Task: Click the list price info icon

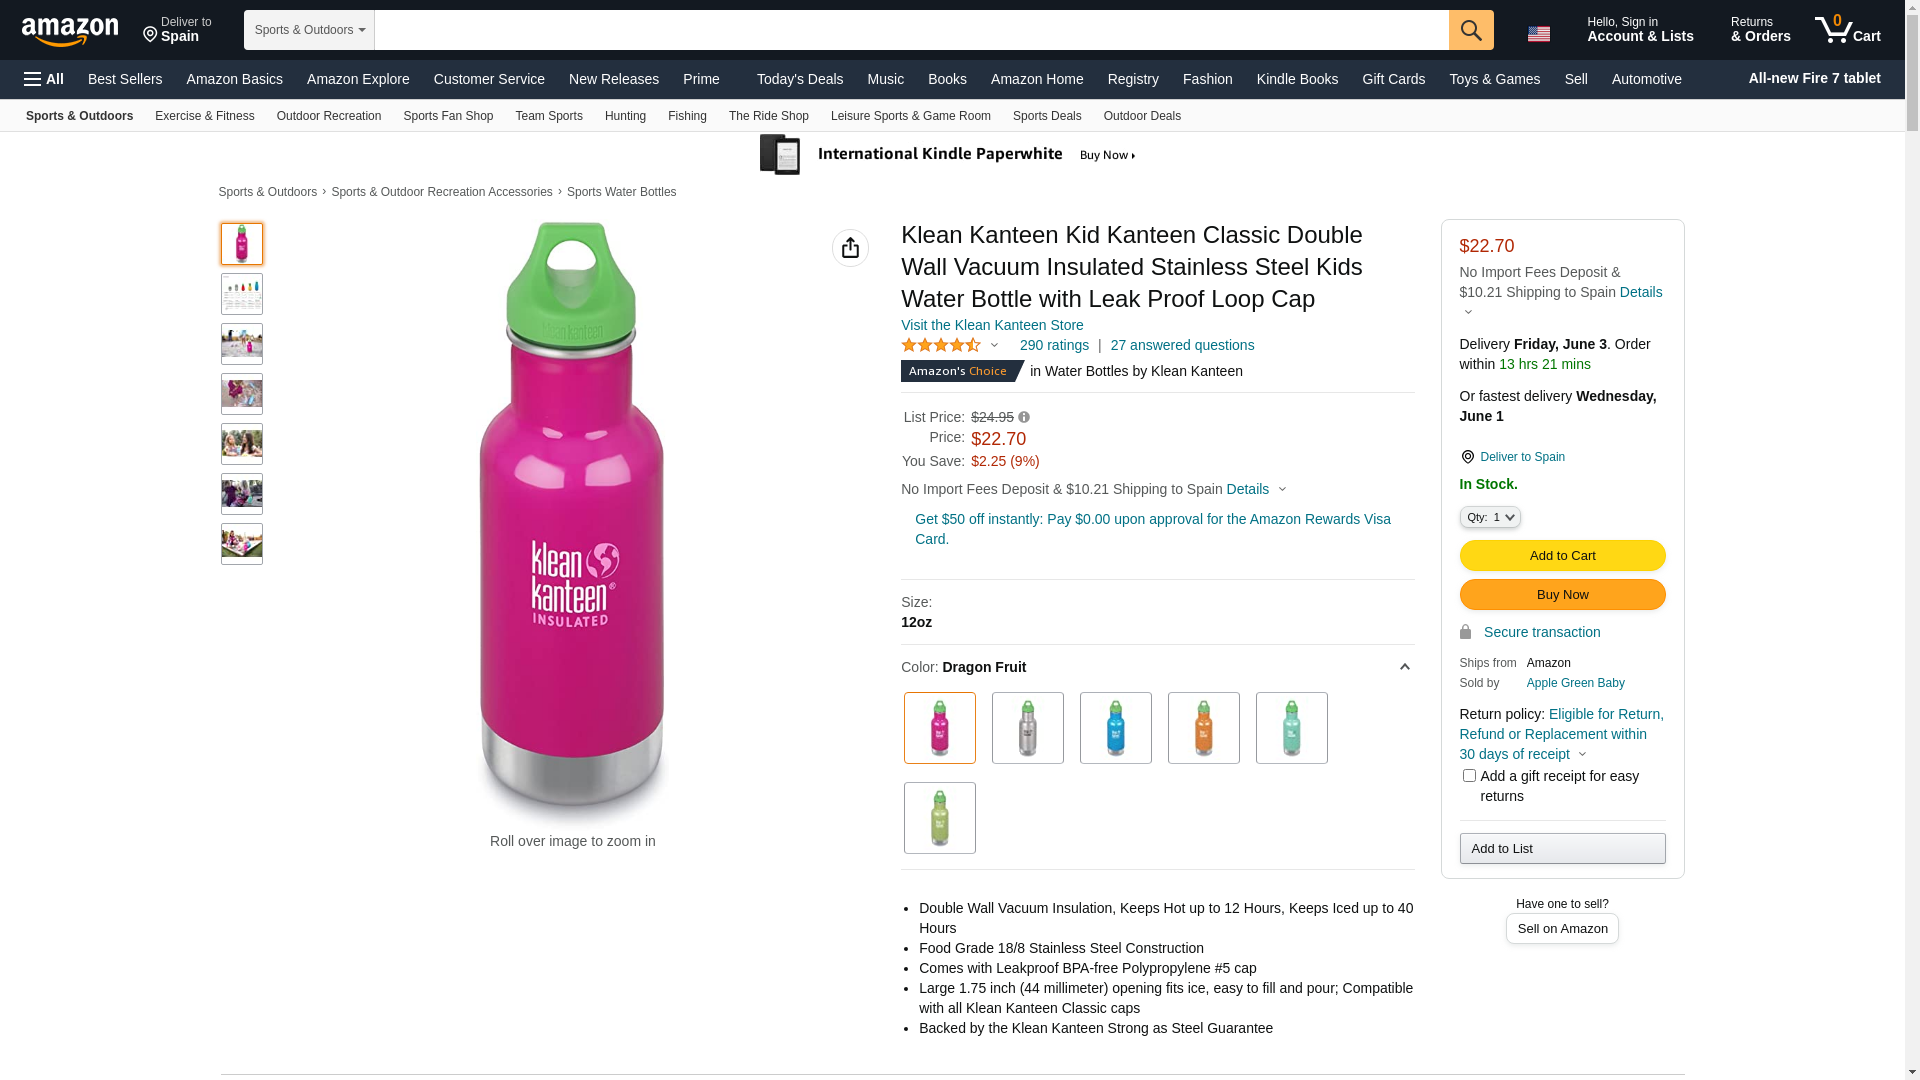Action: (1023, 417)
